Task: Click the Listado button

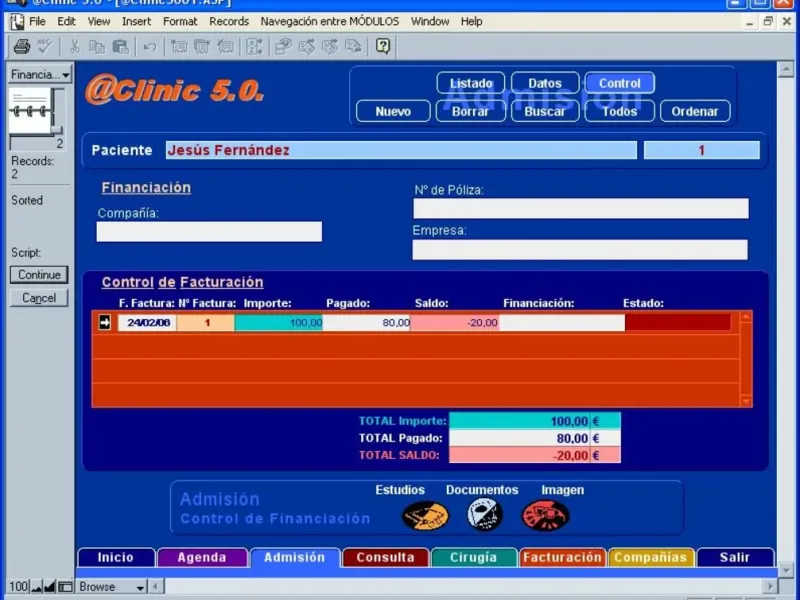Action: coord(470,83)
